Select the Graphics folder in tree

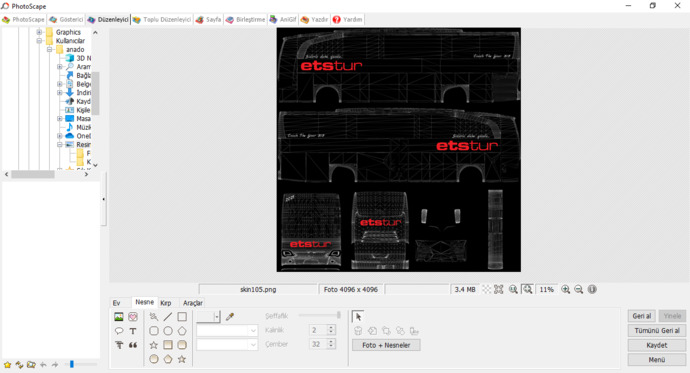[68, 32]
